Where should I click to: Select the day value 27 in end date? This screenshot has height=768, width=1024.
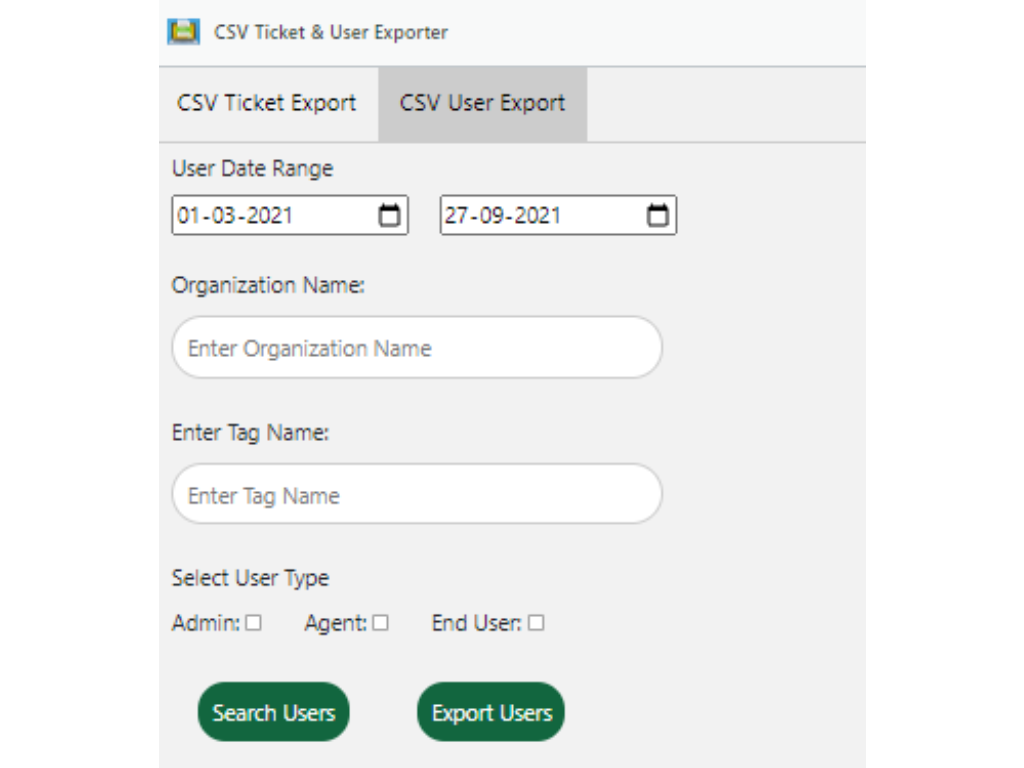tap(457, 215)
